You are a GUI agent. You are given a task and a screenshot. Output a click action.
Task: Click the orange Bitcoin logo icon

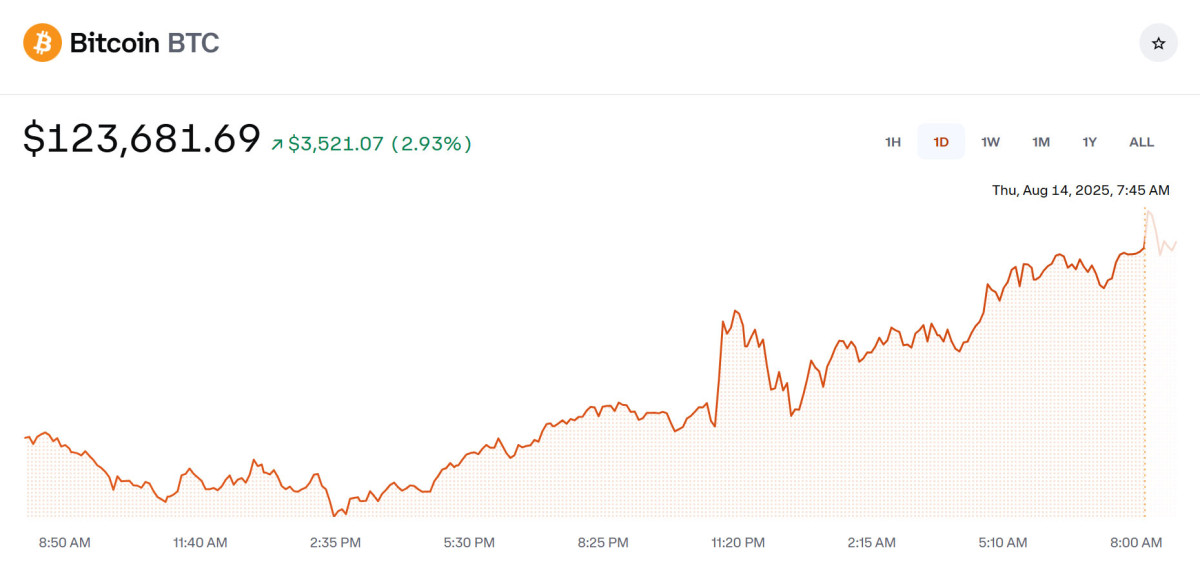(43, 43)
